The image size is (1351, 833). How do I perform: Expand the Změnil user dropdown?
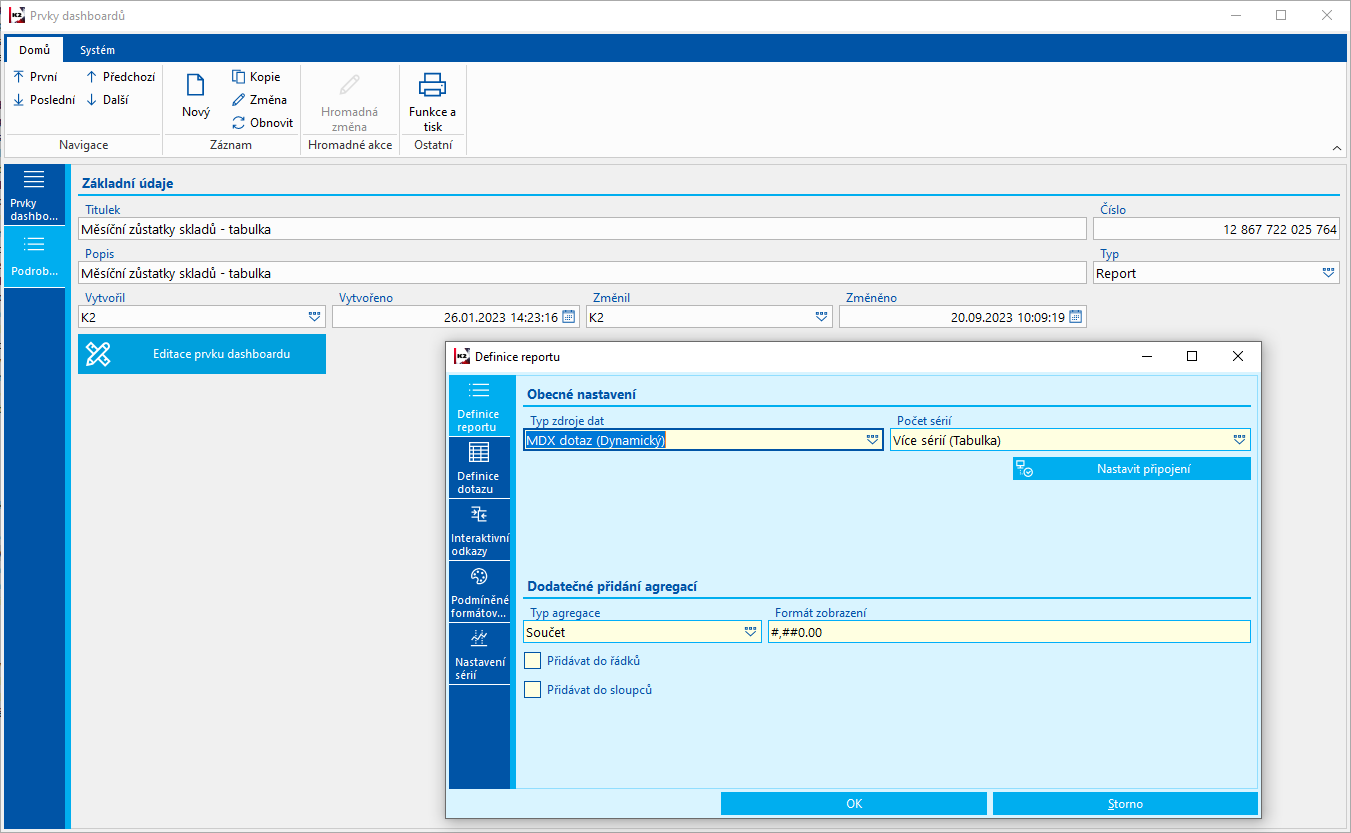pos(822,317)
